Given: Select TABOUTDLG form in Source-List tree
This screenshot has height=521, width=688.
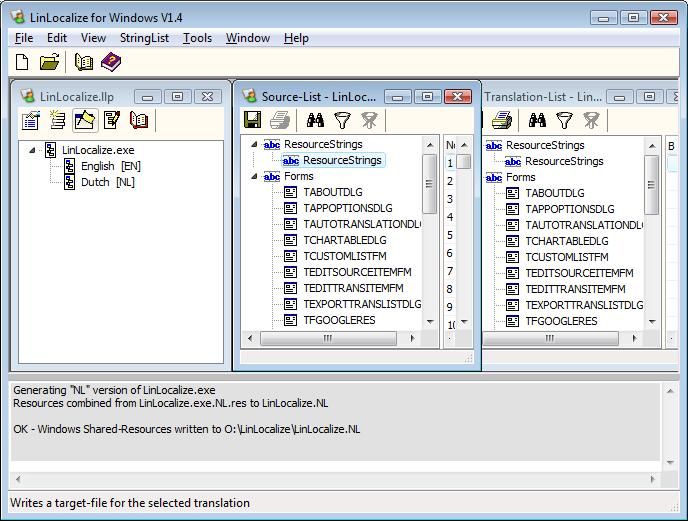Looking at the screenshot, I should click(332, 192).
